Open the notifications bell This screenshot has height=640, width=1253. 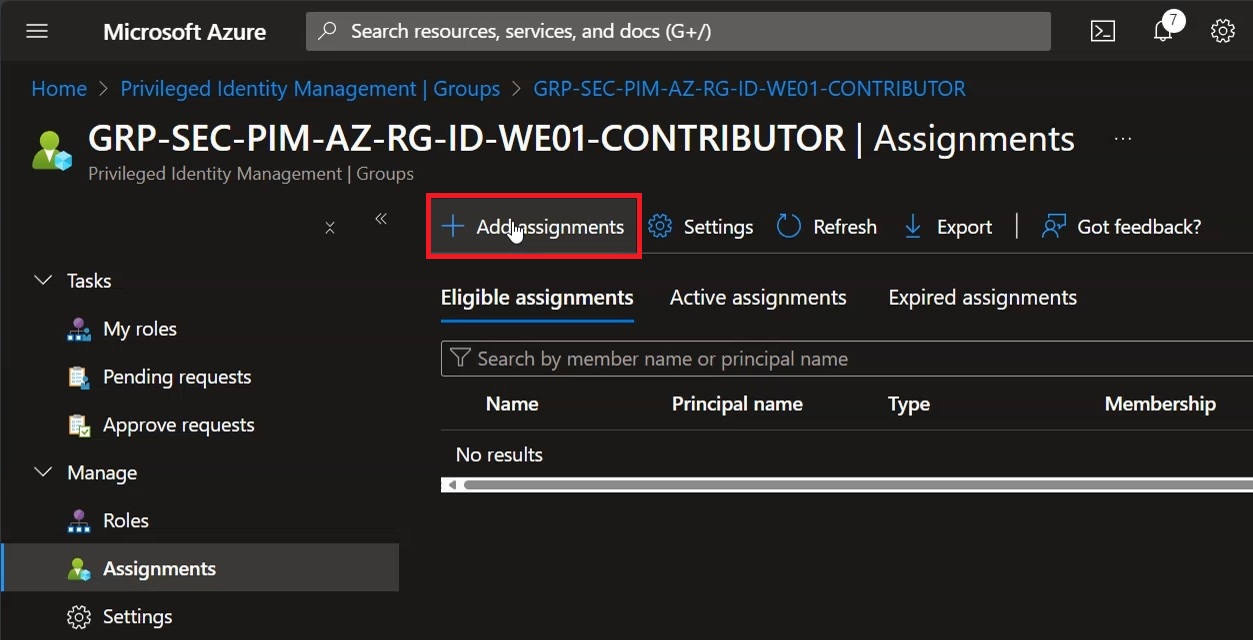pyautogui.click(x=1163, y=31)
